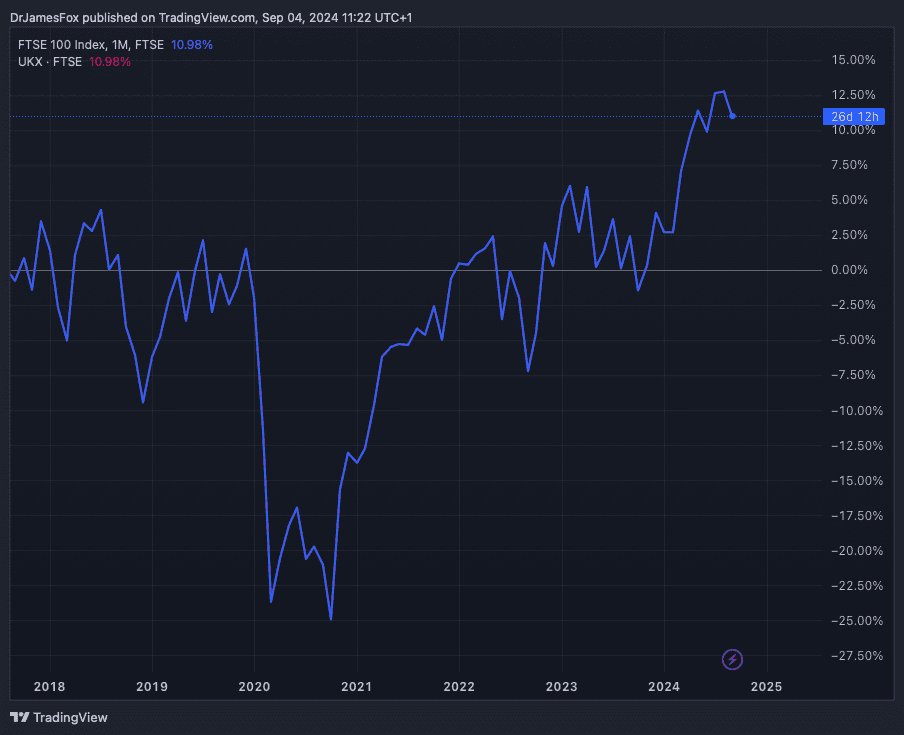Select the 2023 label on the time axis
Viewport: 904px width, 735px height.
pyautogui.click(x=561, y=686)
